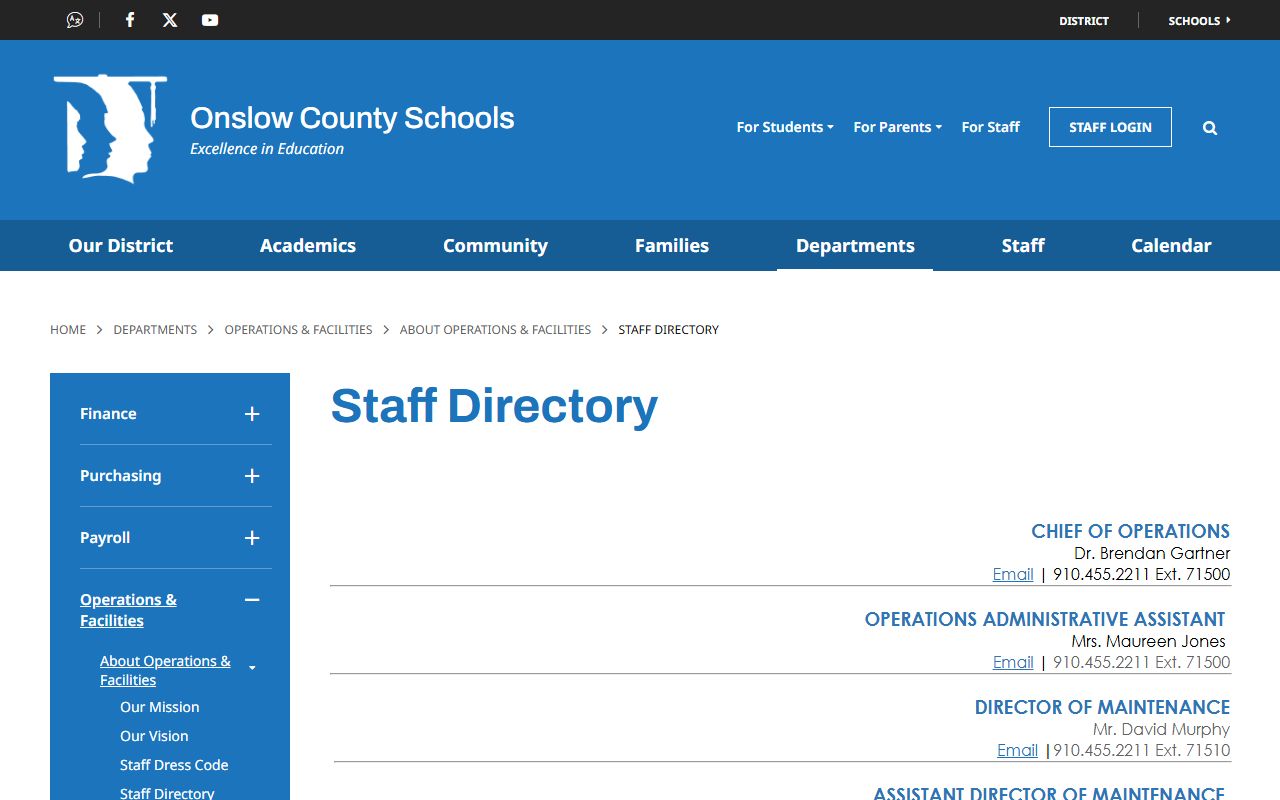Open the Staff menu
Viewport: 1280px width, 800px height.
[1023, 245]
